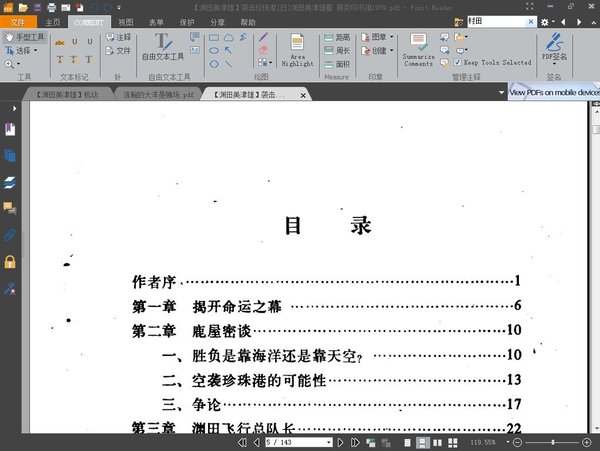Switch to the 视图 (View) ribbon tab
The width and height of the screenshot is (600, 451).
coord(126,23)
